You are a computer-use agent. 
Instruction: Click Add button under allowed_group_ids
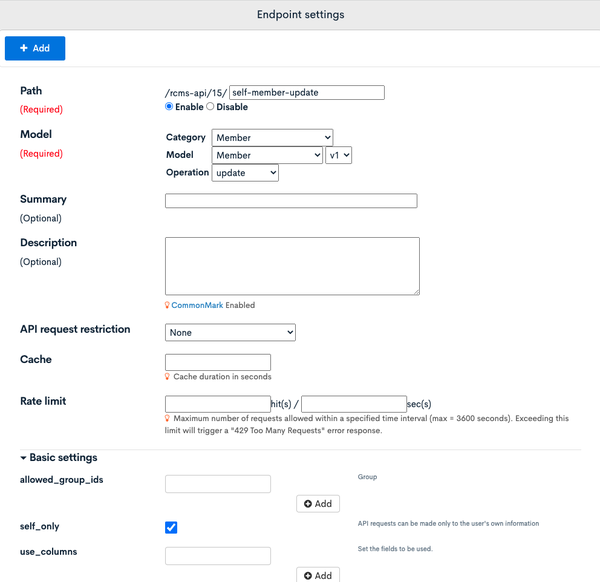pyautogui.click(x=318, y=504)
